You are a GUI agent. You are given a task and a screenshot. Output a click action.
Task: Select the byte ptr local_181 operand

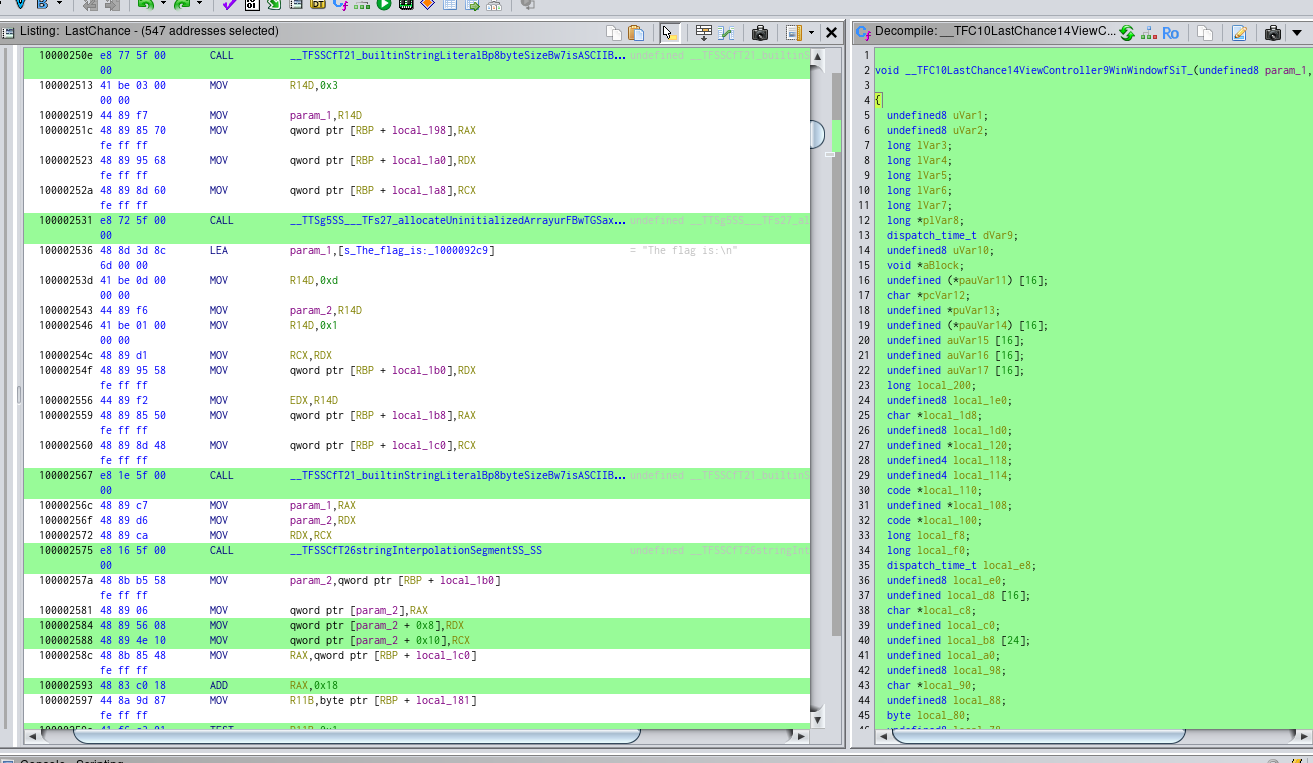coord(383,700)
